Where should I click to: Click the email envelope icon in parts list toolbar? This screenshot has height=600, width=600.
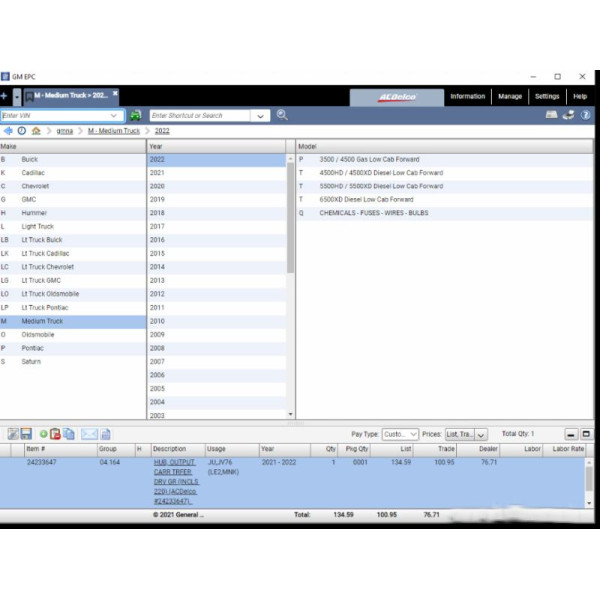click(x=89, y=434)
